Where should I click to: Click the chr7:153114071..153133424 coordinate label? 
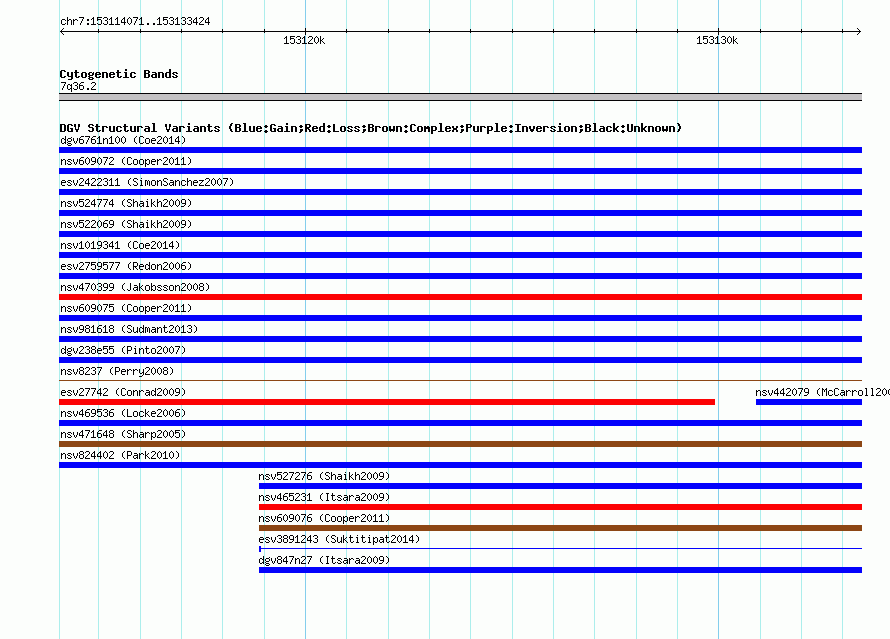pyautogui.click(x=135, y=21)
